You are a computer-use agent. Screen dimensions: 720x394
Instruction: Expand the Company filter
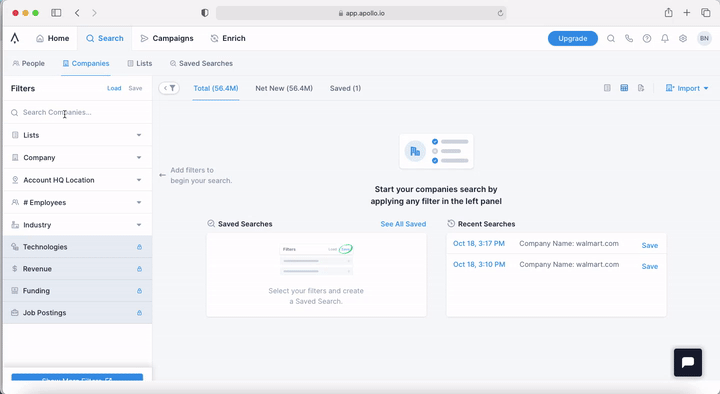coord(77,158)
